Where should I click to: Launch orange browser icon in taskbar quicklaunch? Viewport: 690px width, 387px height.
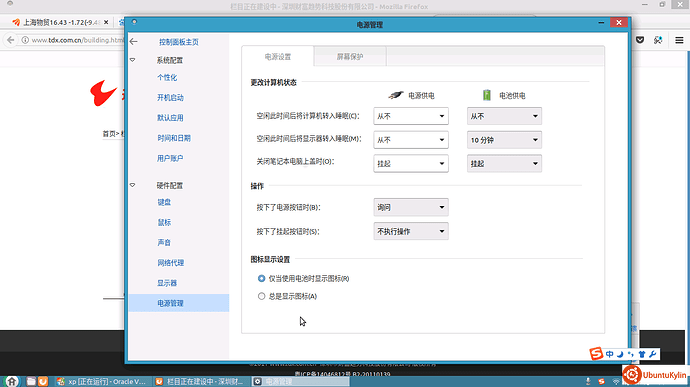pyautogui.click(x=43, y=381)
